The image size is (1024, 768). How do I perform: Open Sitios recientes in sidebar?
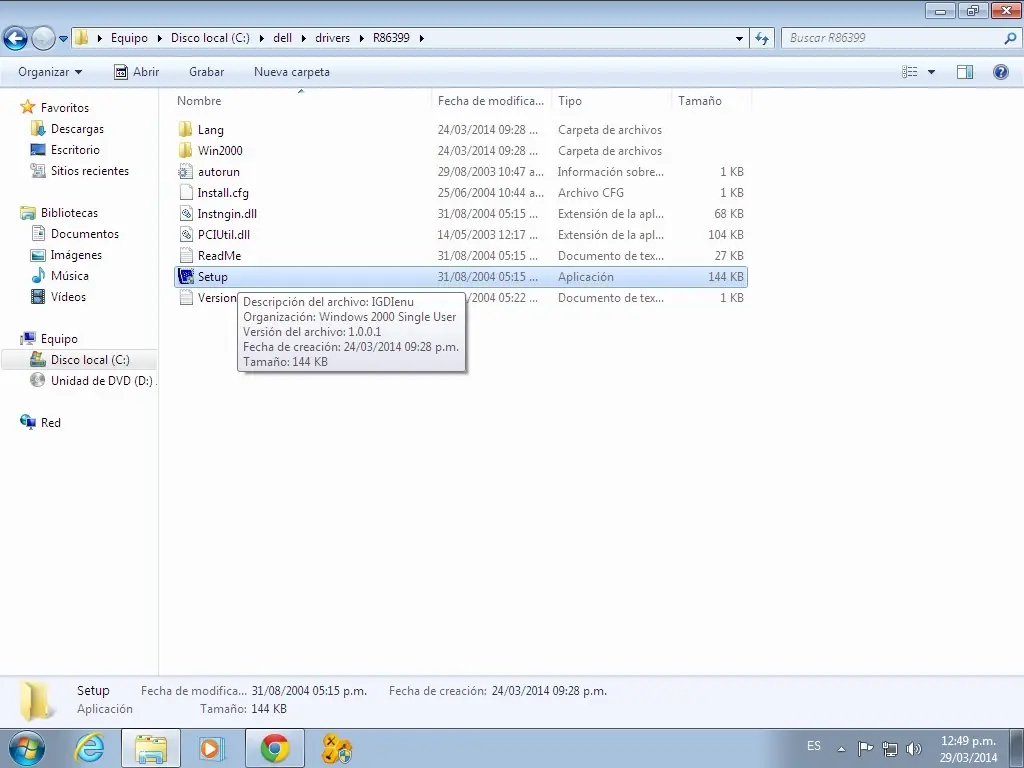[x=89, y=170]
